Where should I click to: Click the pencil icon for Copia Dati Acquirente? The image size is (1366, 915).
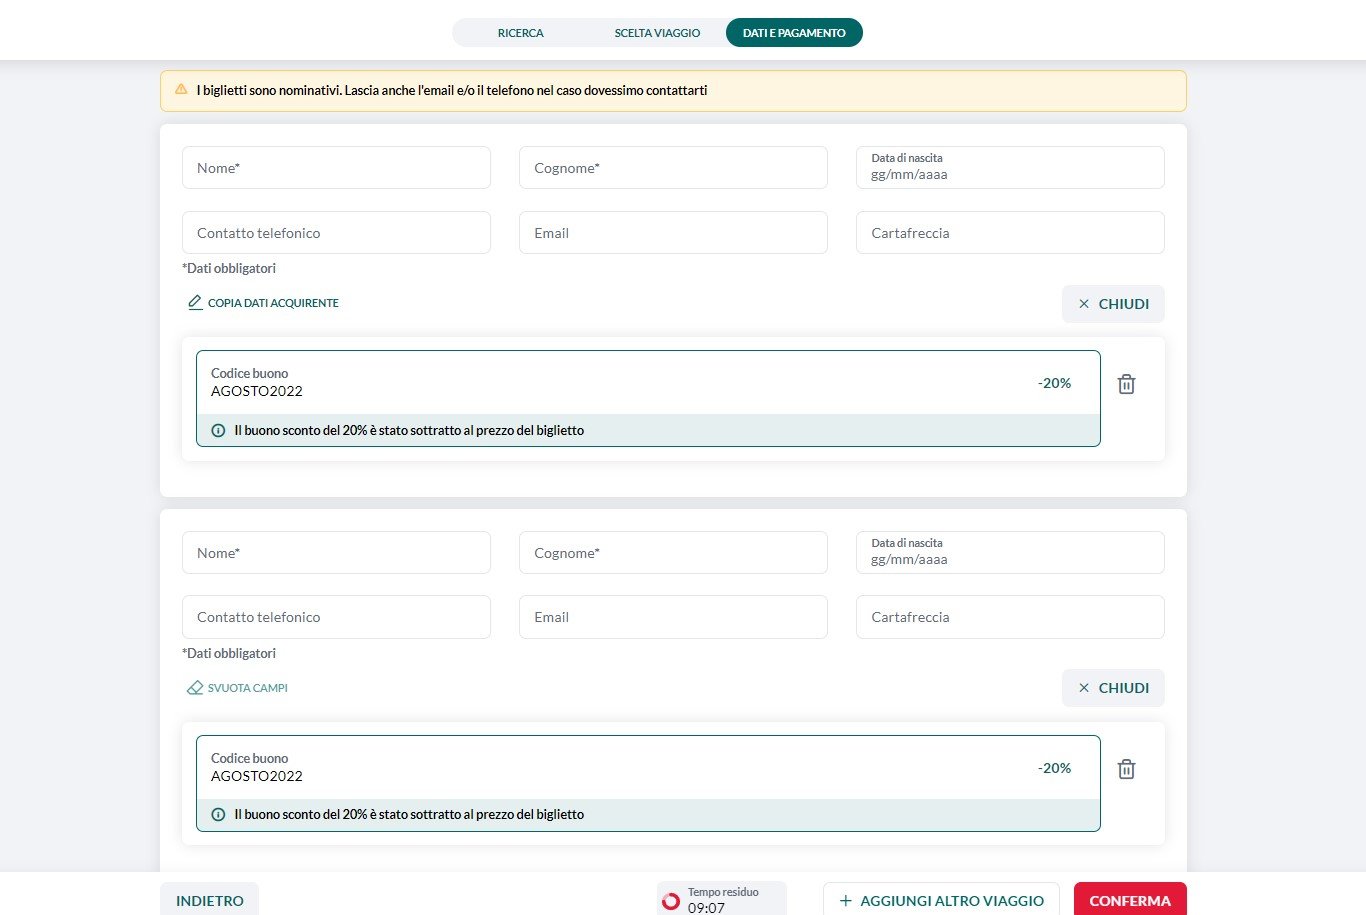(195, 302)
